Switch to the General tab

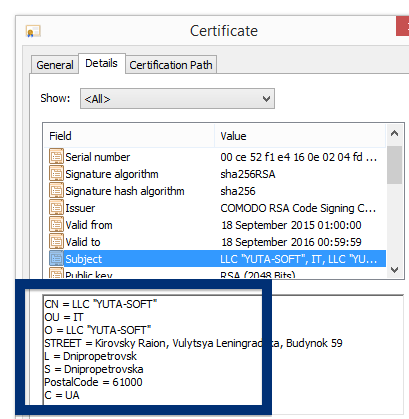point(55,65)
